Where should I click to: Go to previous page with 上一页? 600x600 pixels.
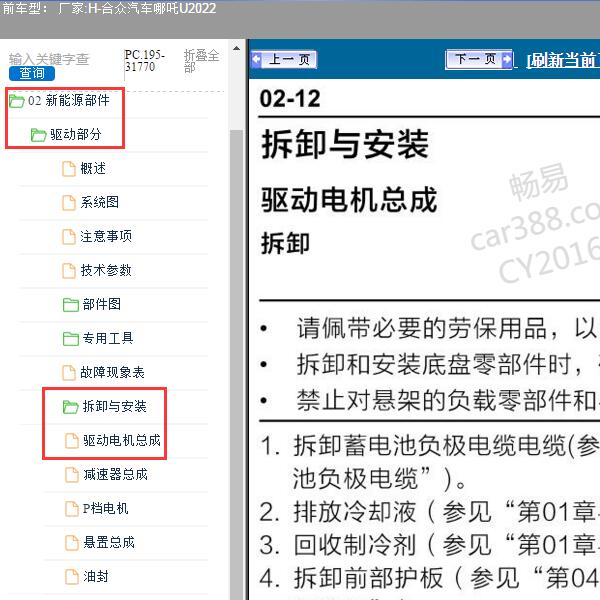(x=284, y=59)
